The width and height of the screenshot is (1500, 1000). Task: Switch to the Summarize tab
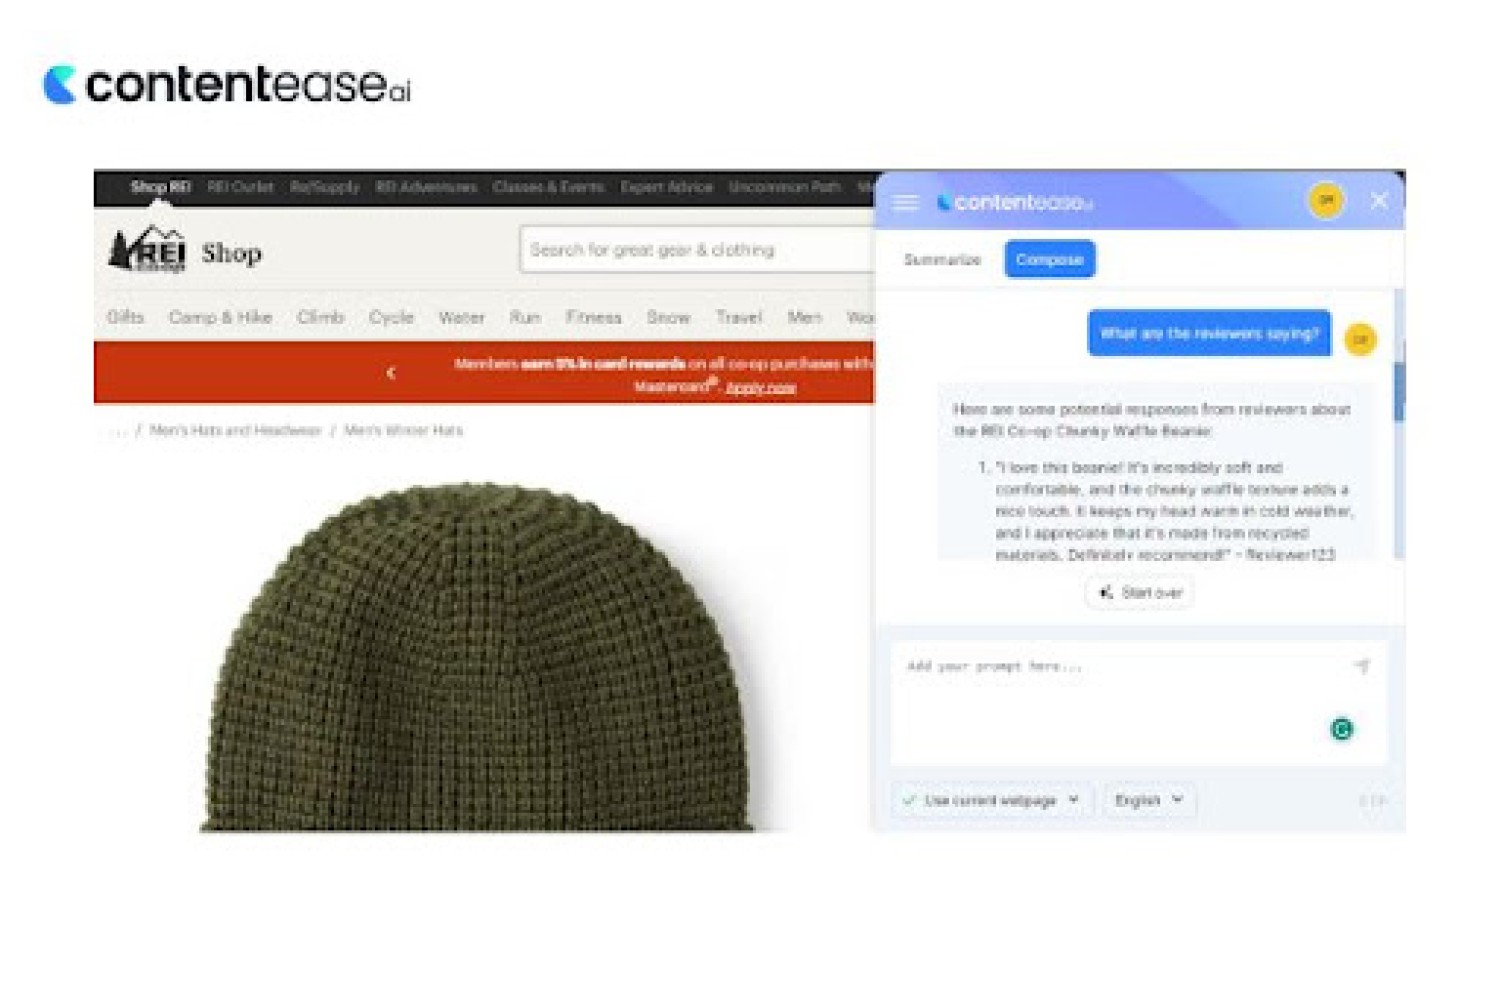942,260
